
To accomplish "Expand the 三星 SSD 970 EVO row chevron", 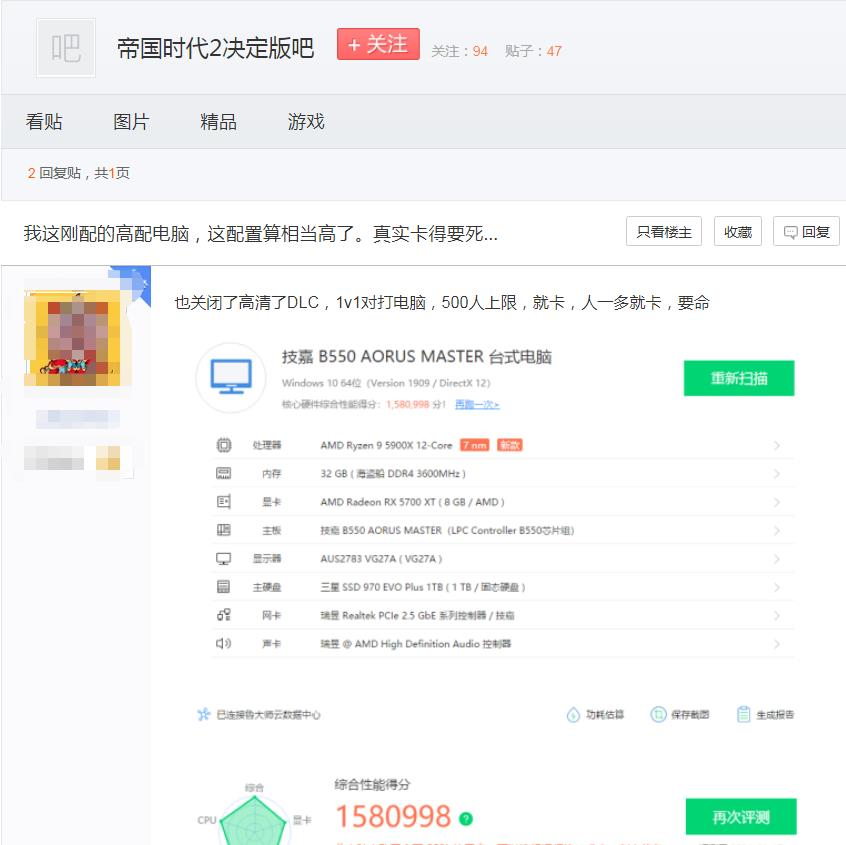I will click(776, 587).
